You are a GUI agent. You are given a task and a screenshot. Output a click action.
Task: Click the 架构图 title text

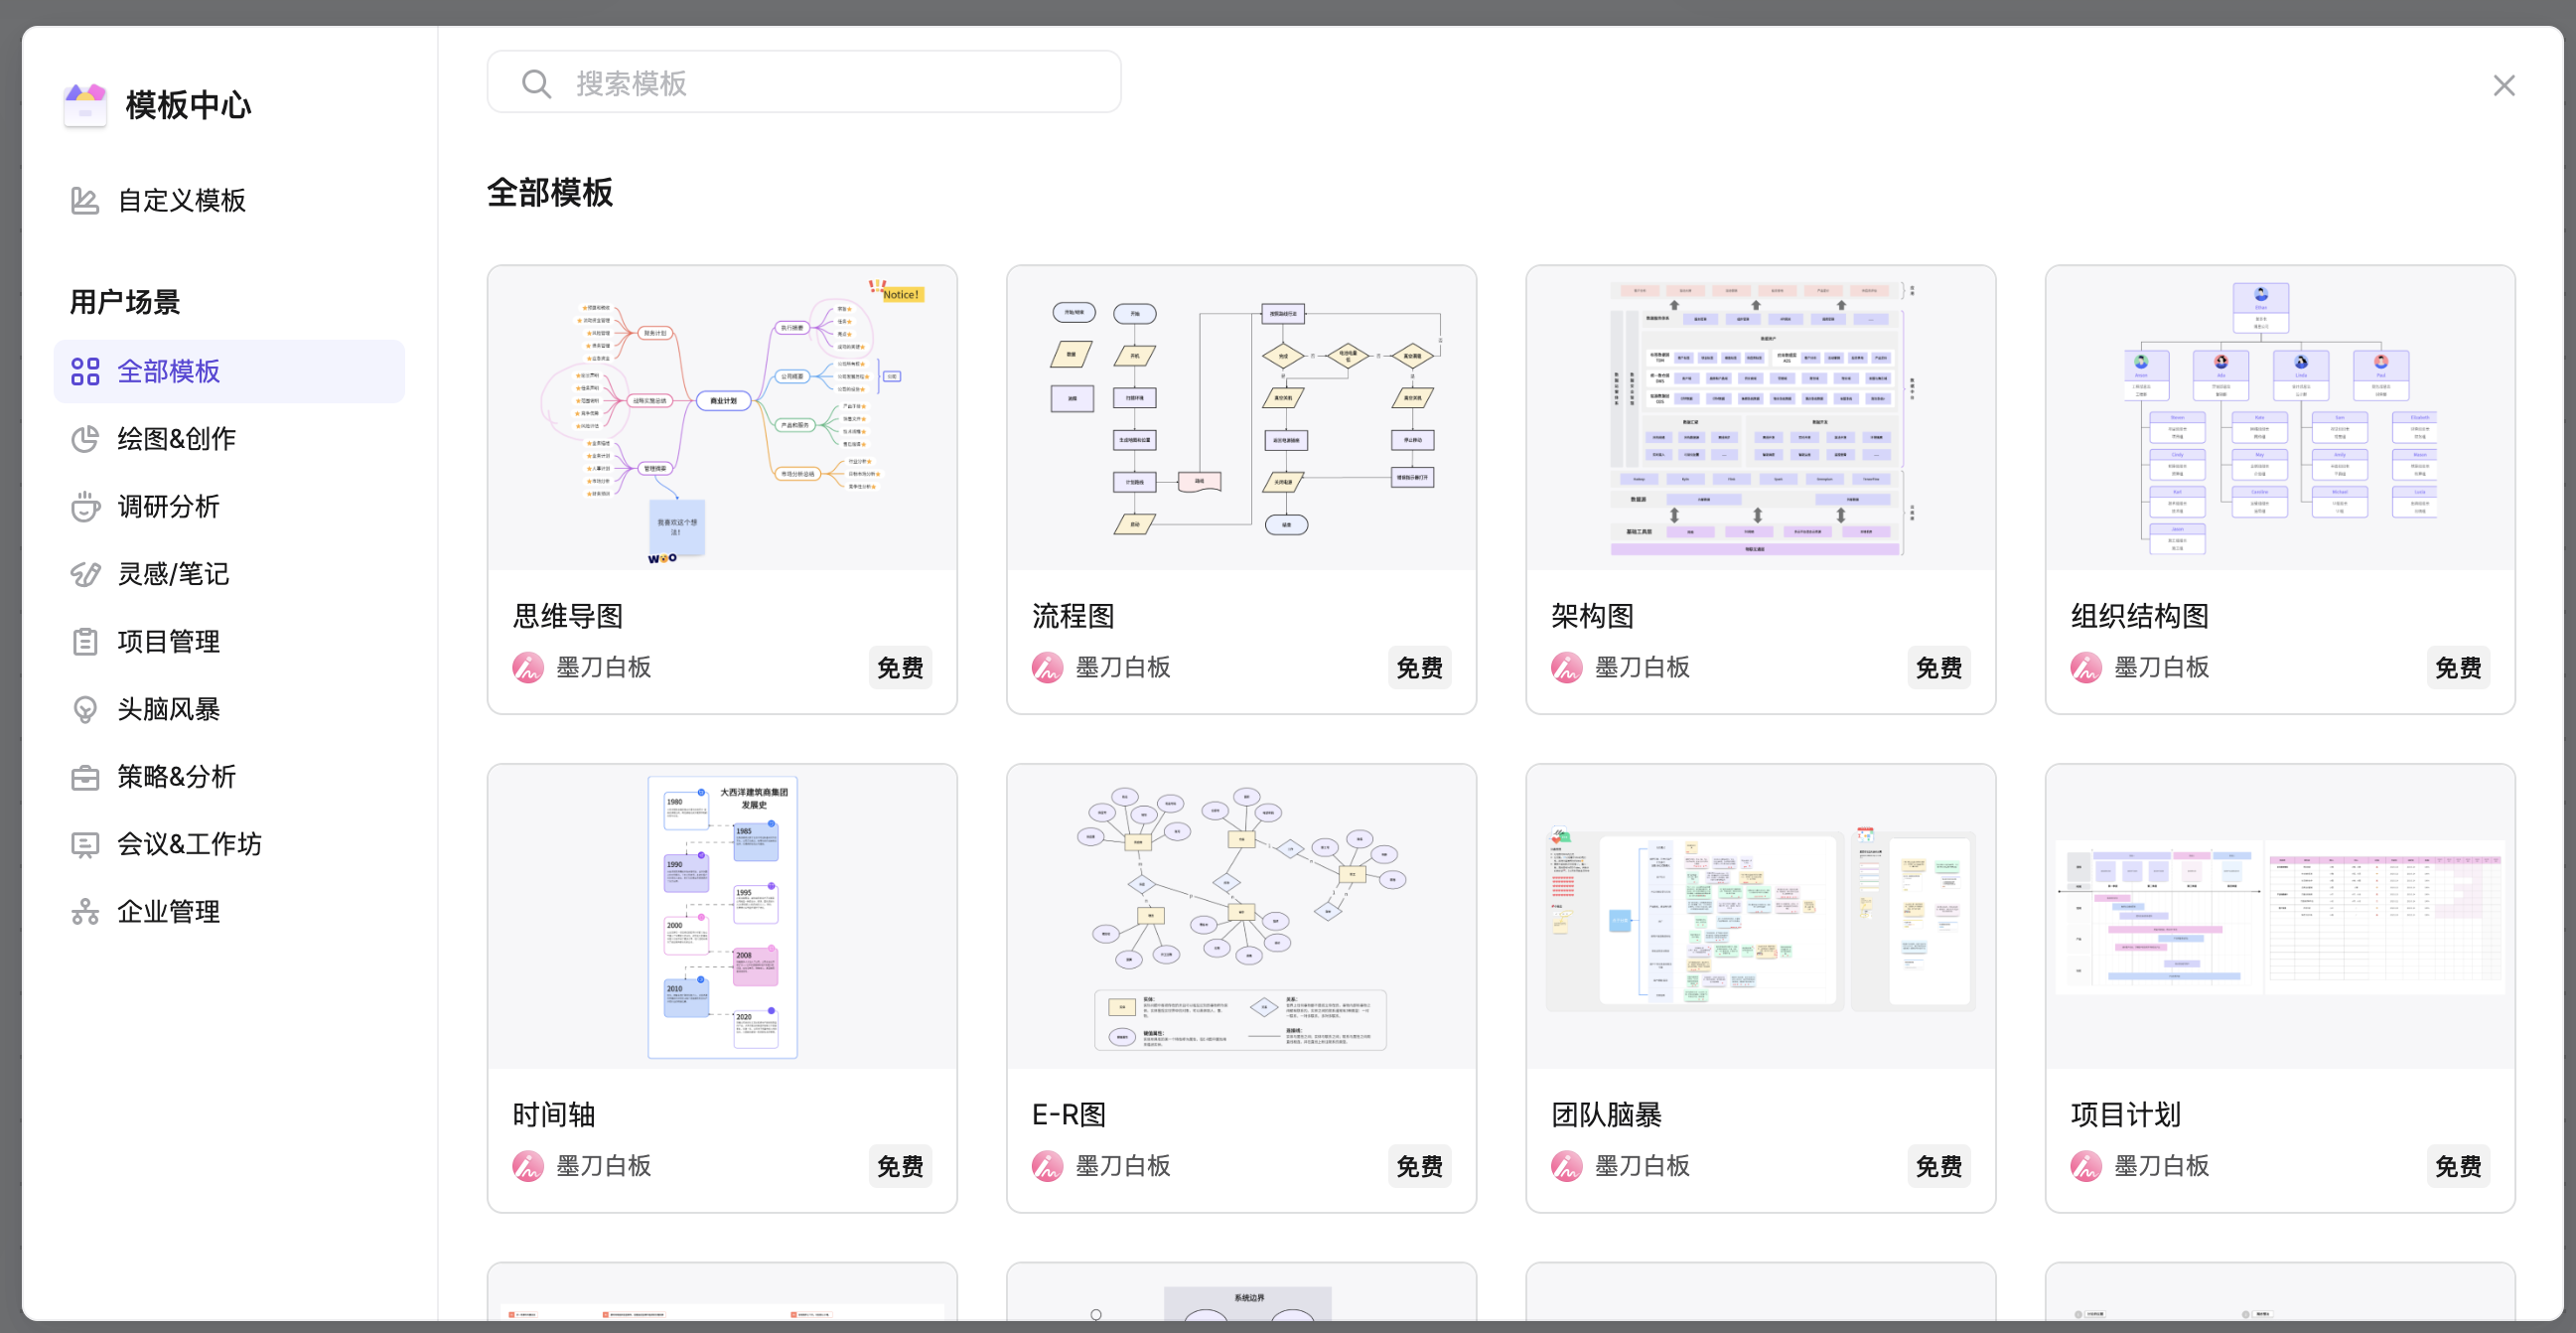pyautogui.click(x=1593, y=616)
